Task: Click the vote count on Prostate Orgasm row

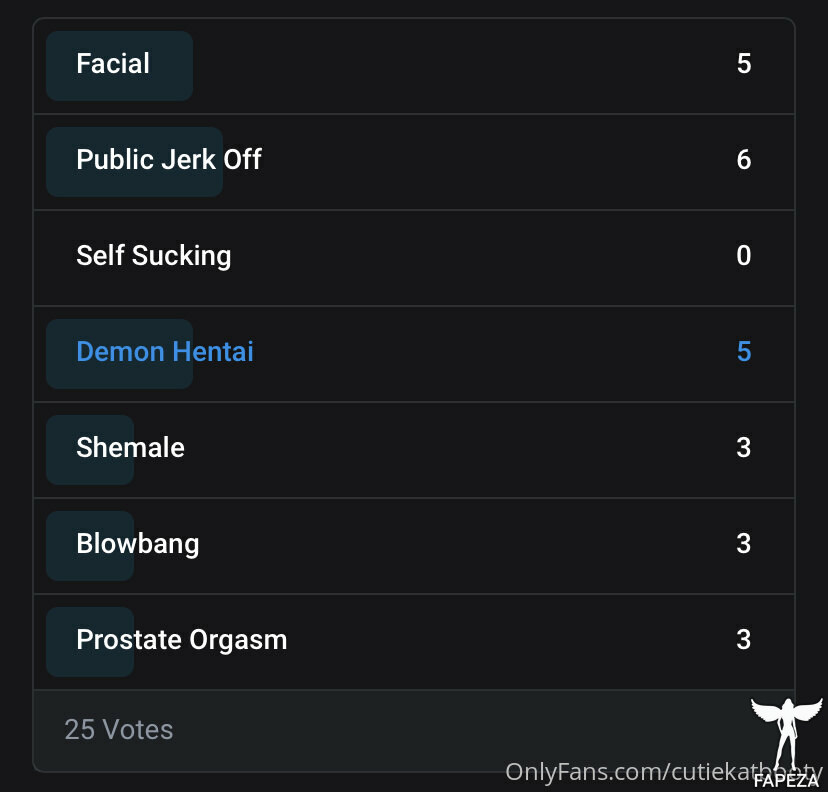Action: (744, 640)
